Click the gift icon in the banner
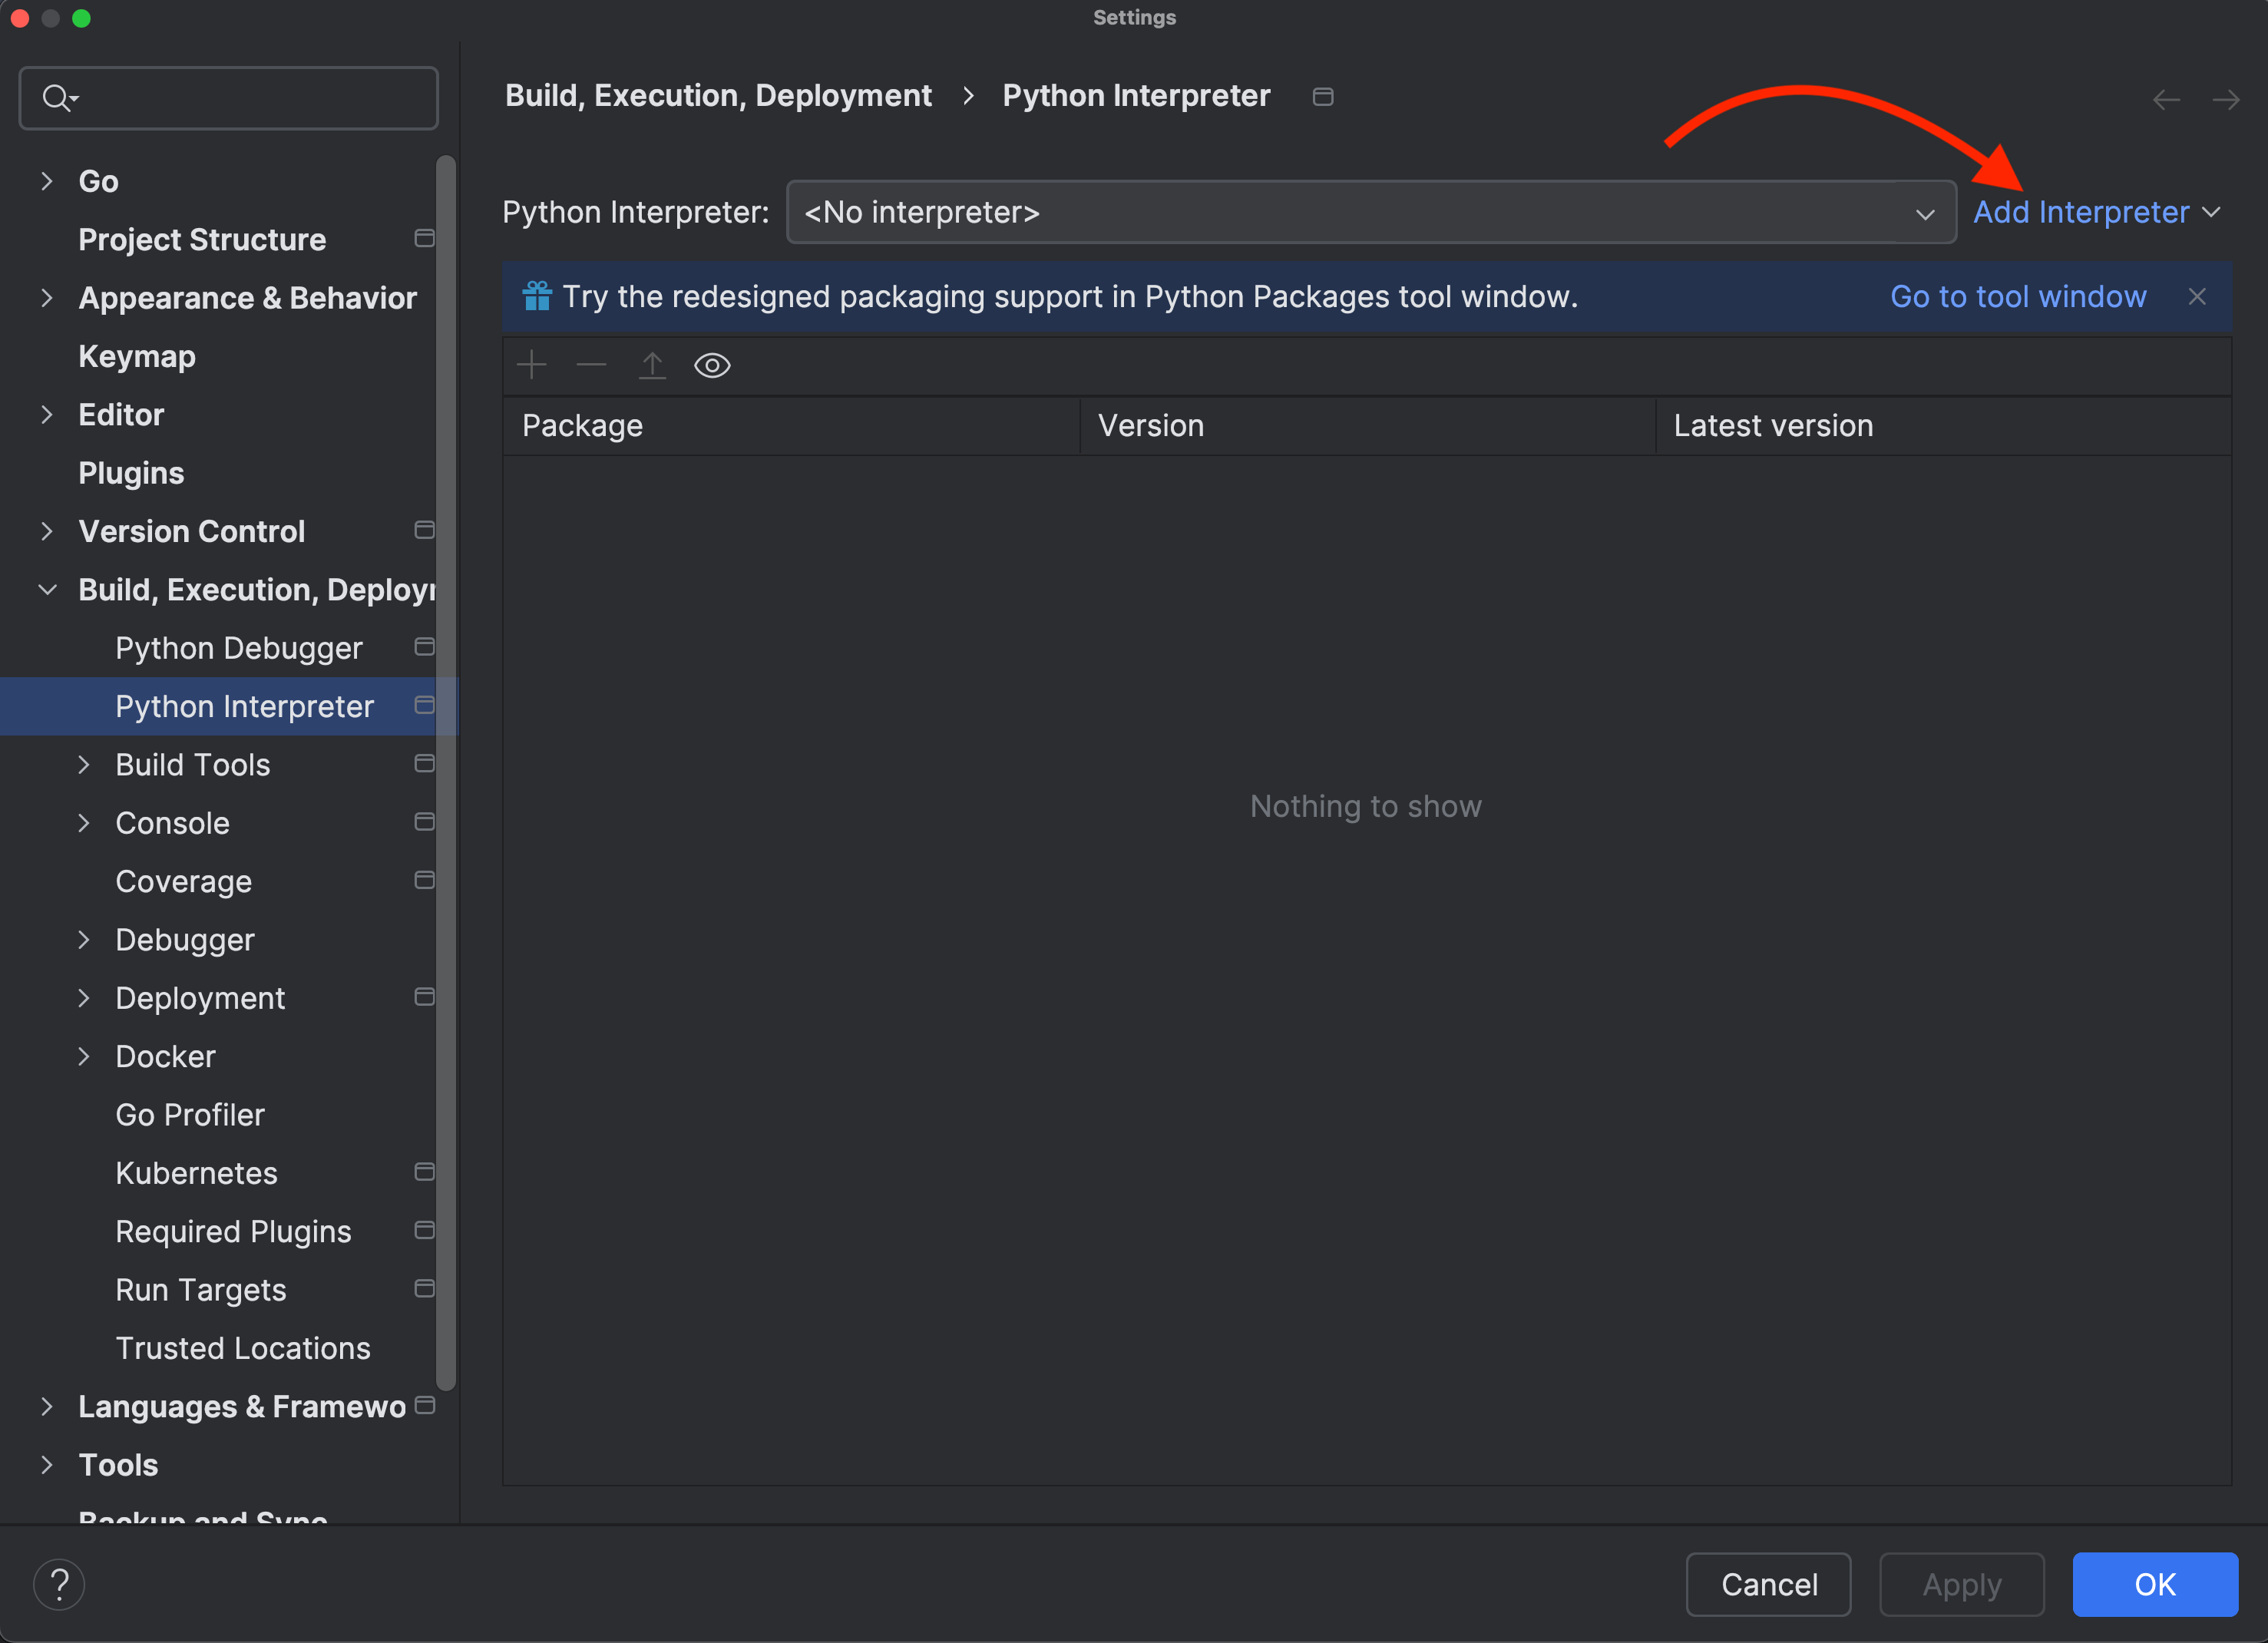2268x1643 pixels. (537, 296)
